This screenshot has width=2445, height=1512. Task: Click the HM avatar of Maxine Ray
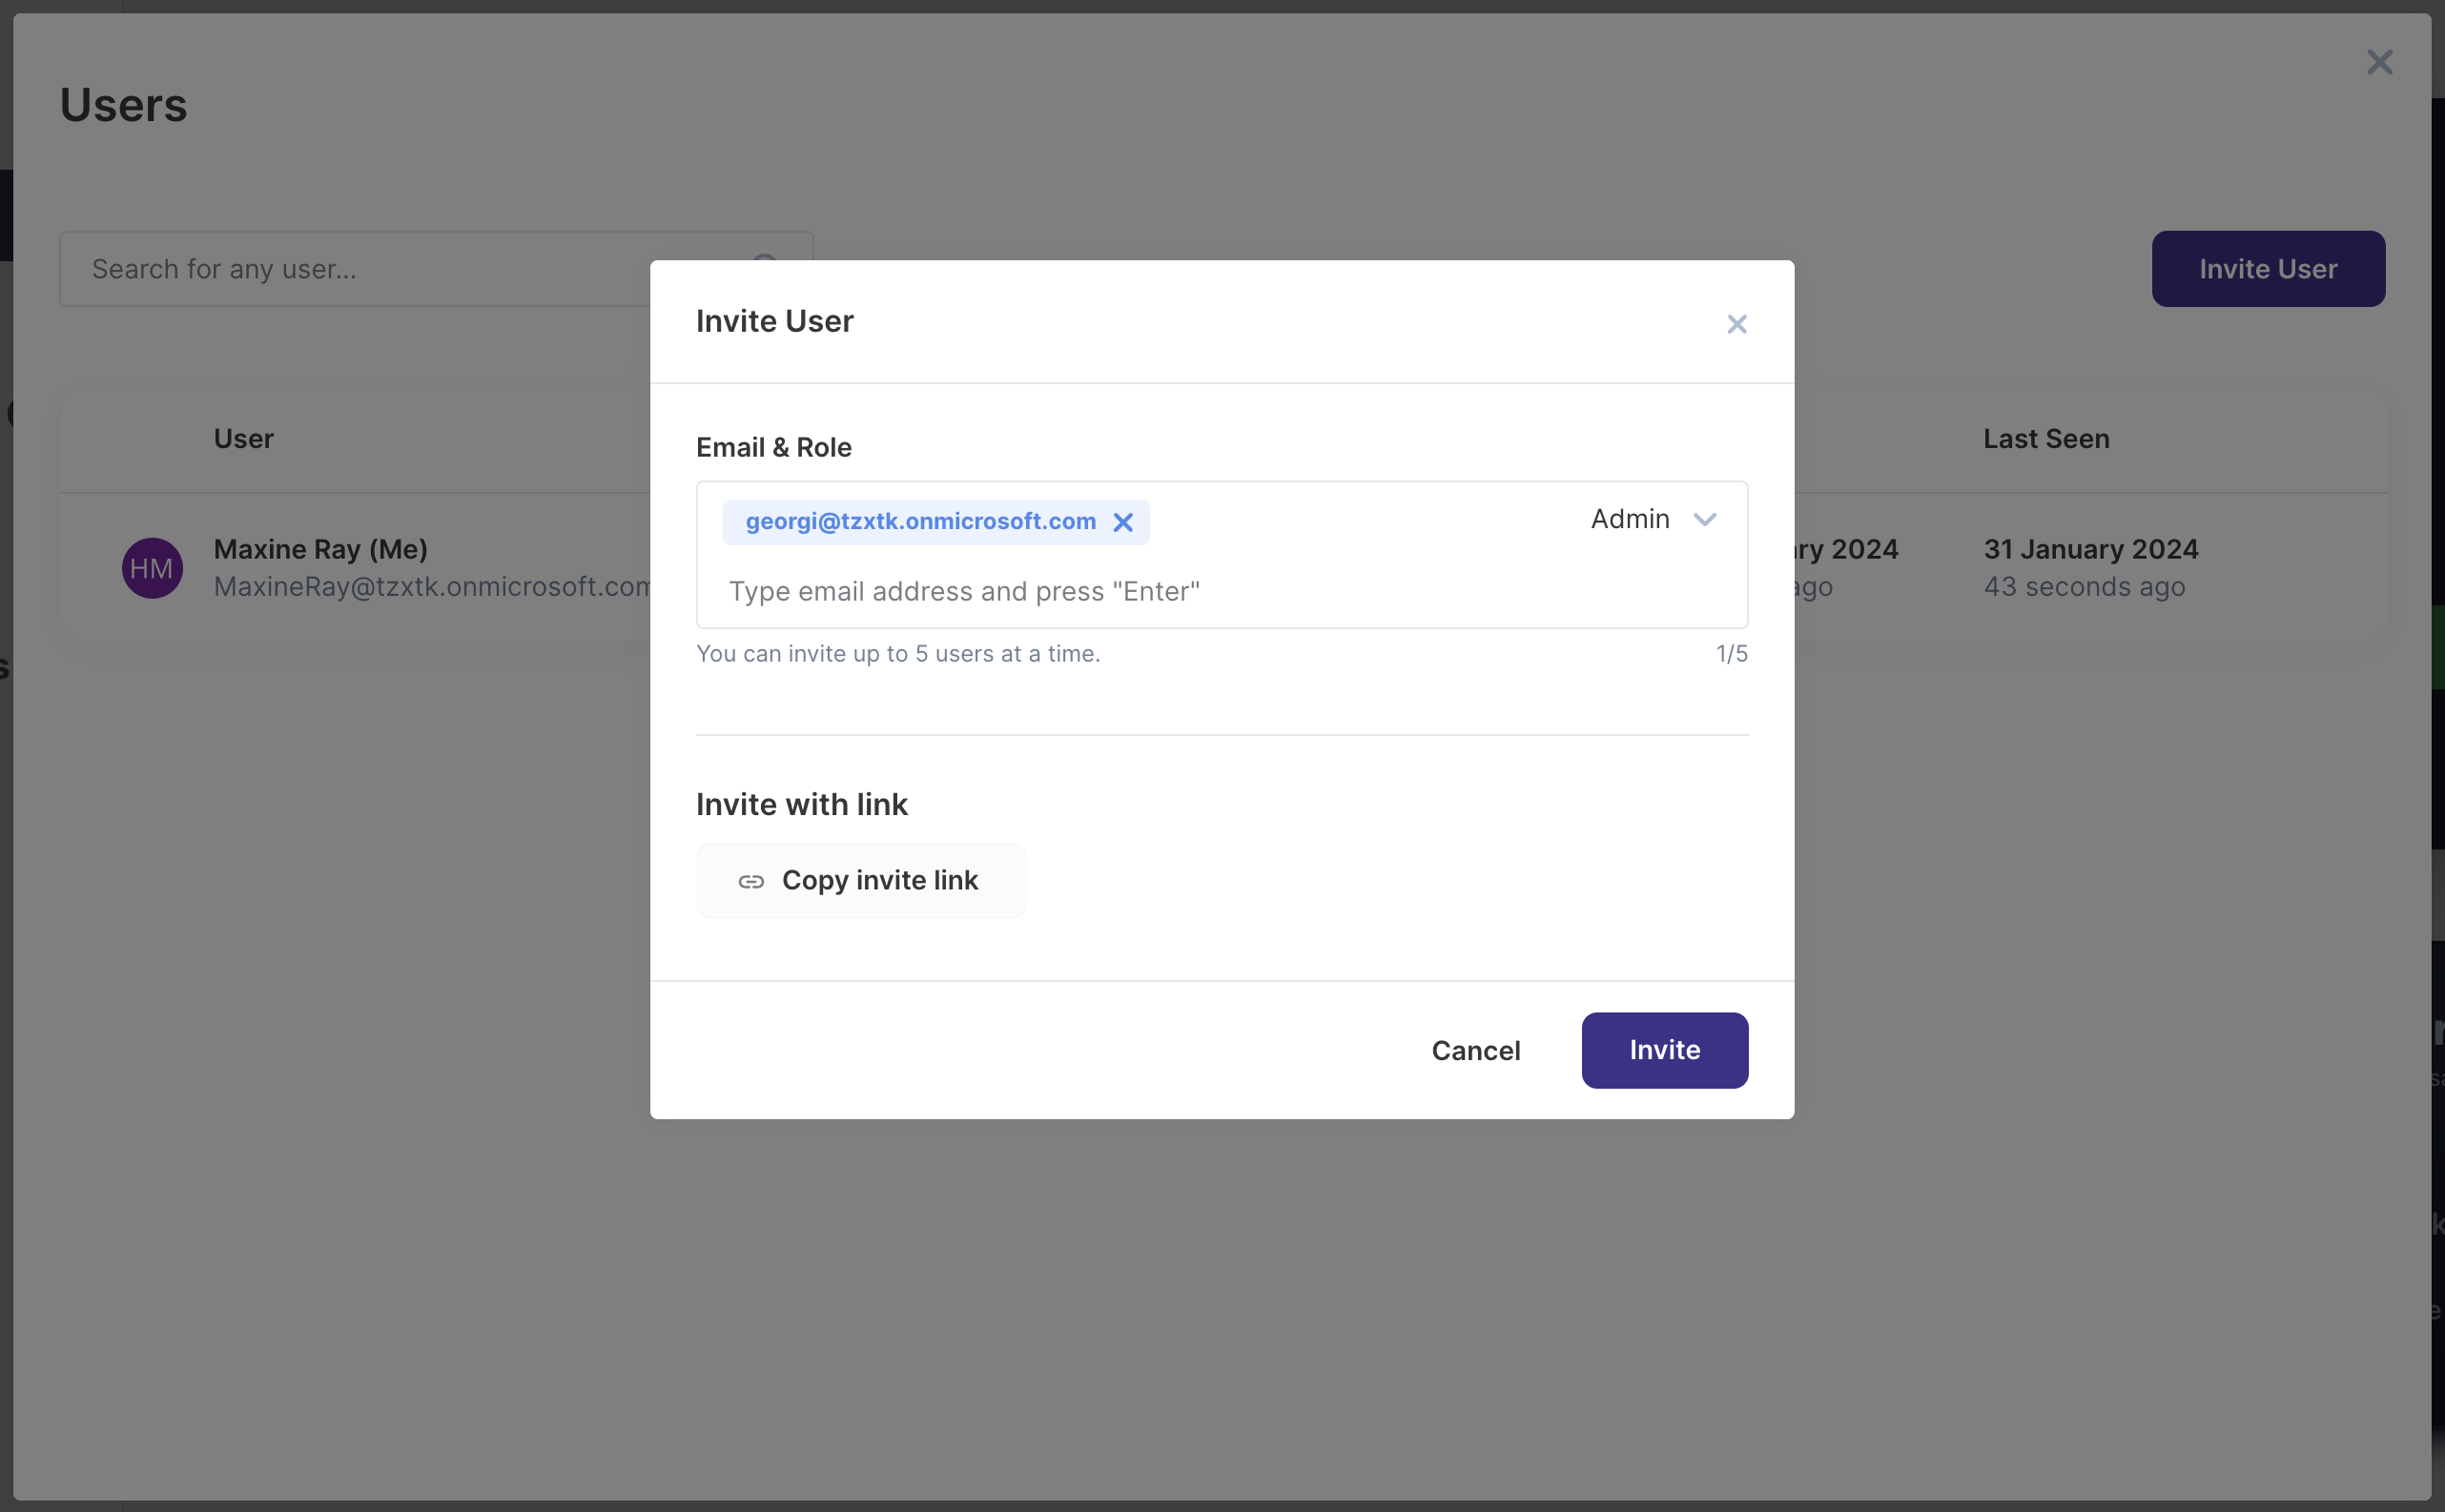click(152, 568)
